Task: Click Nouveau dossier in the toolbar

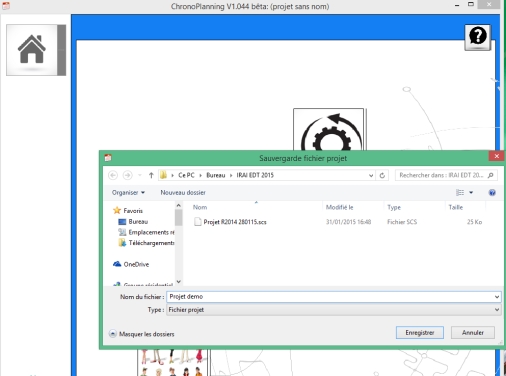Action: (x=183, y=193)
